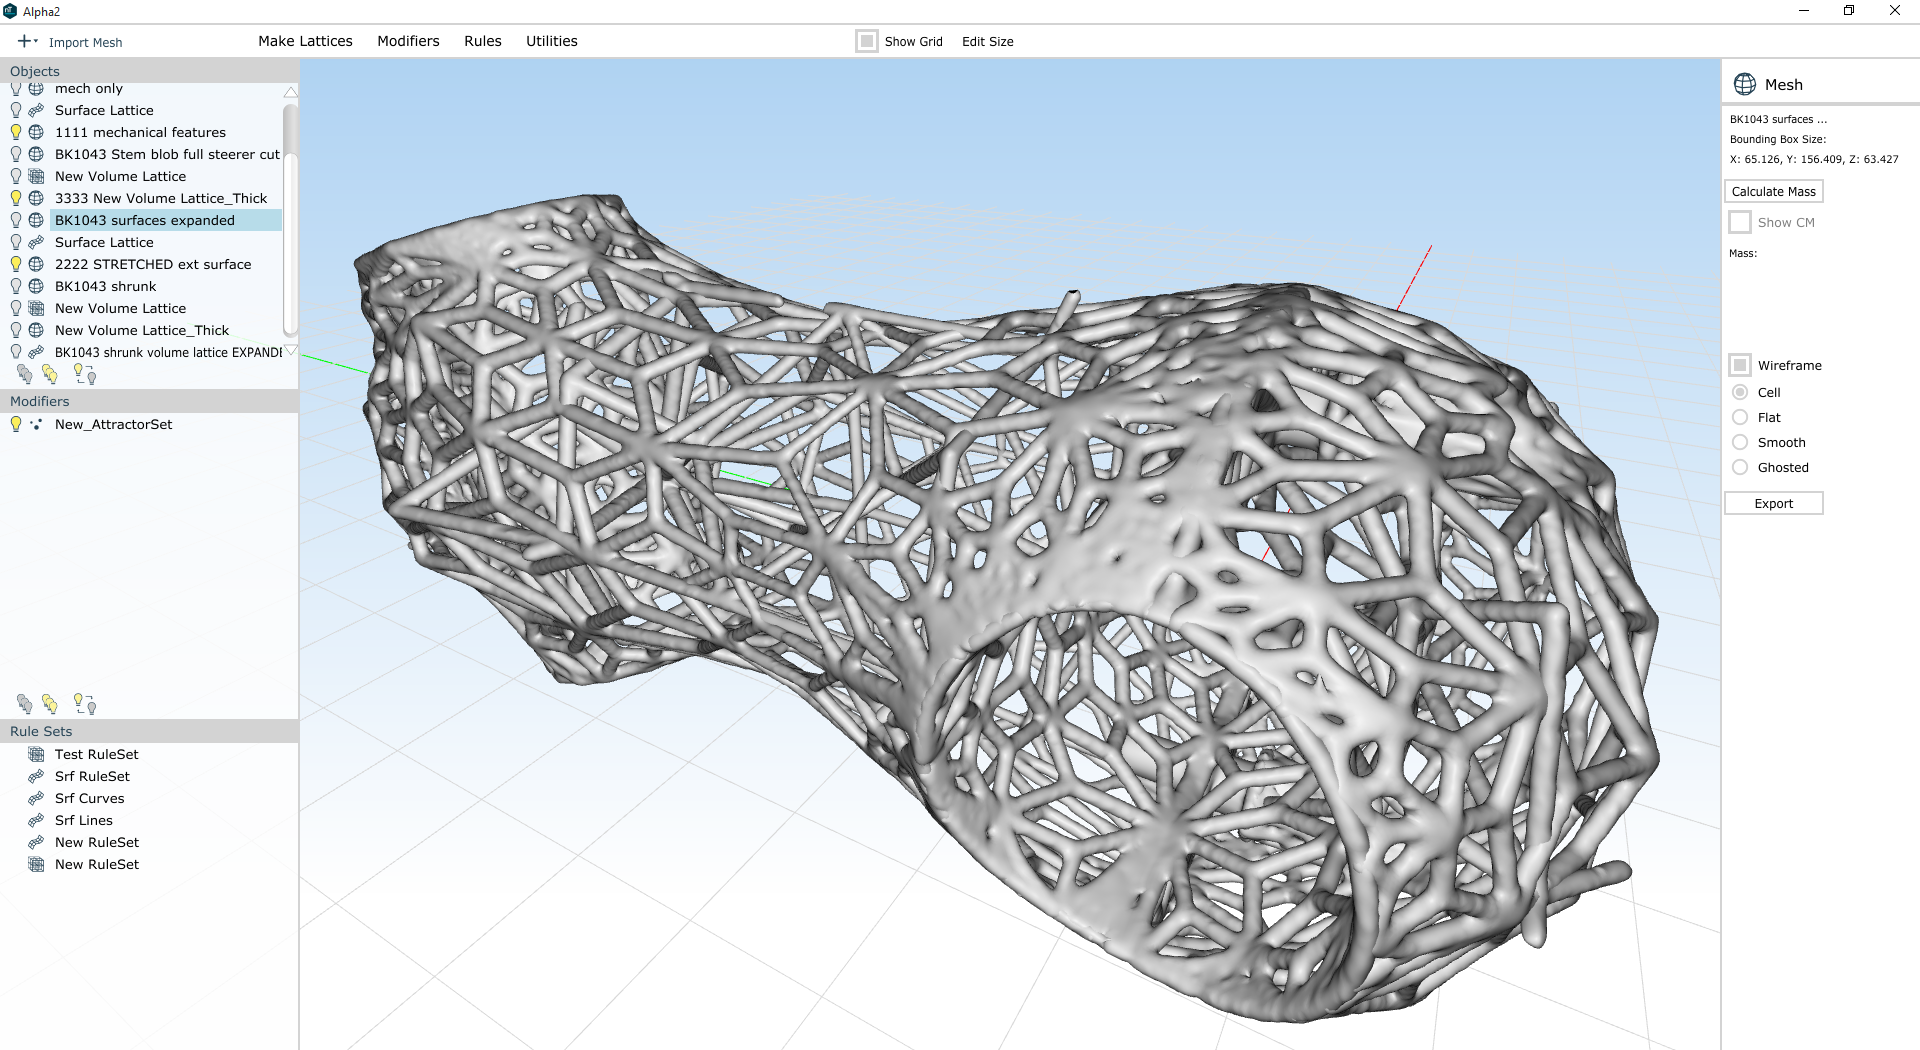
Task: Choose the Smooth shading option
Action: [x=1740, y=442]
